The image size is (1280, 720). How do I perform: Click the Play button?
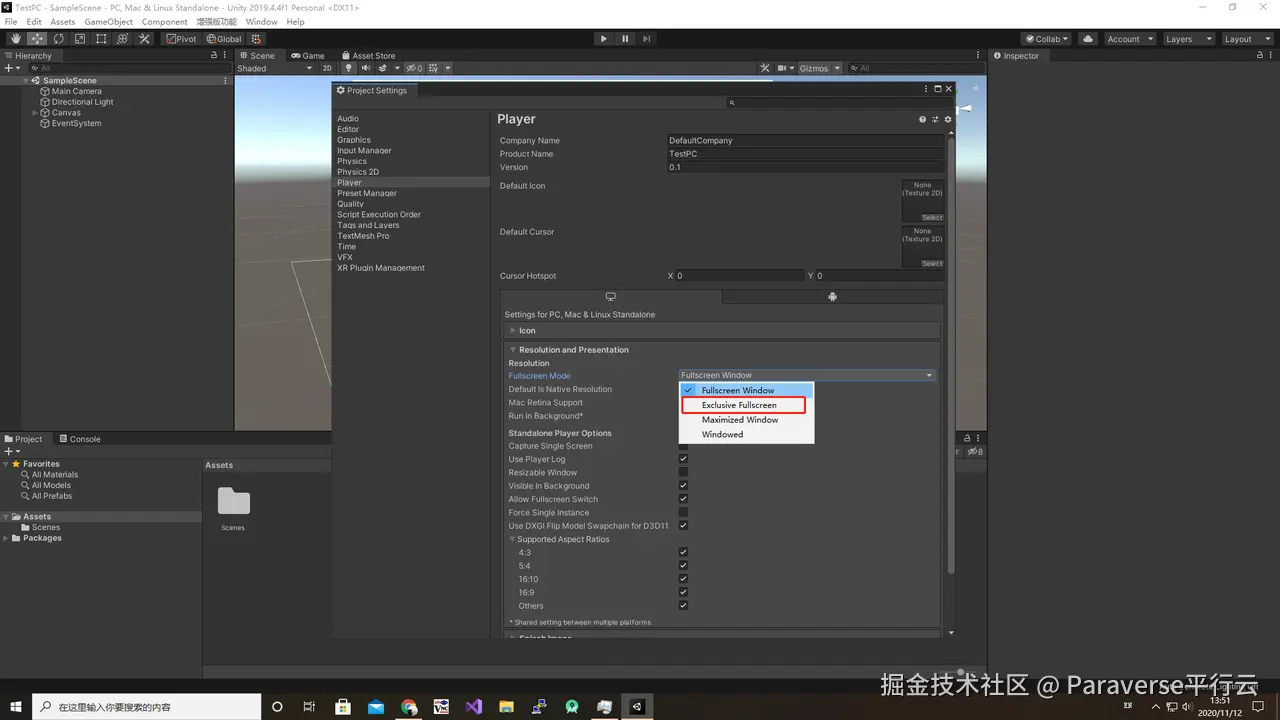[603, 39]
